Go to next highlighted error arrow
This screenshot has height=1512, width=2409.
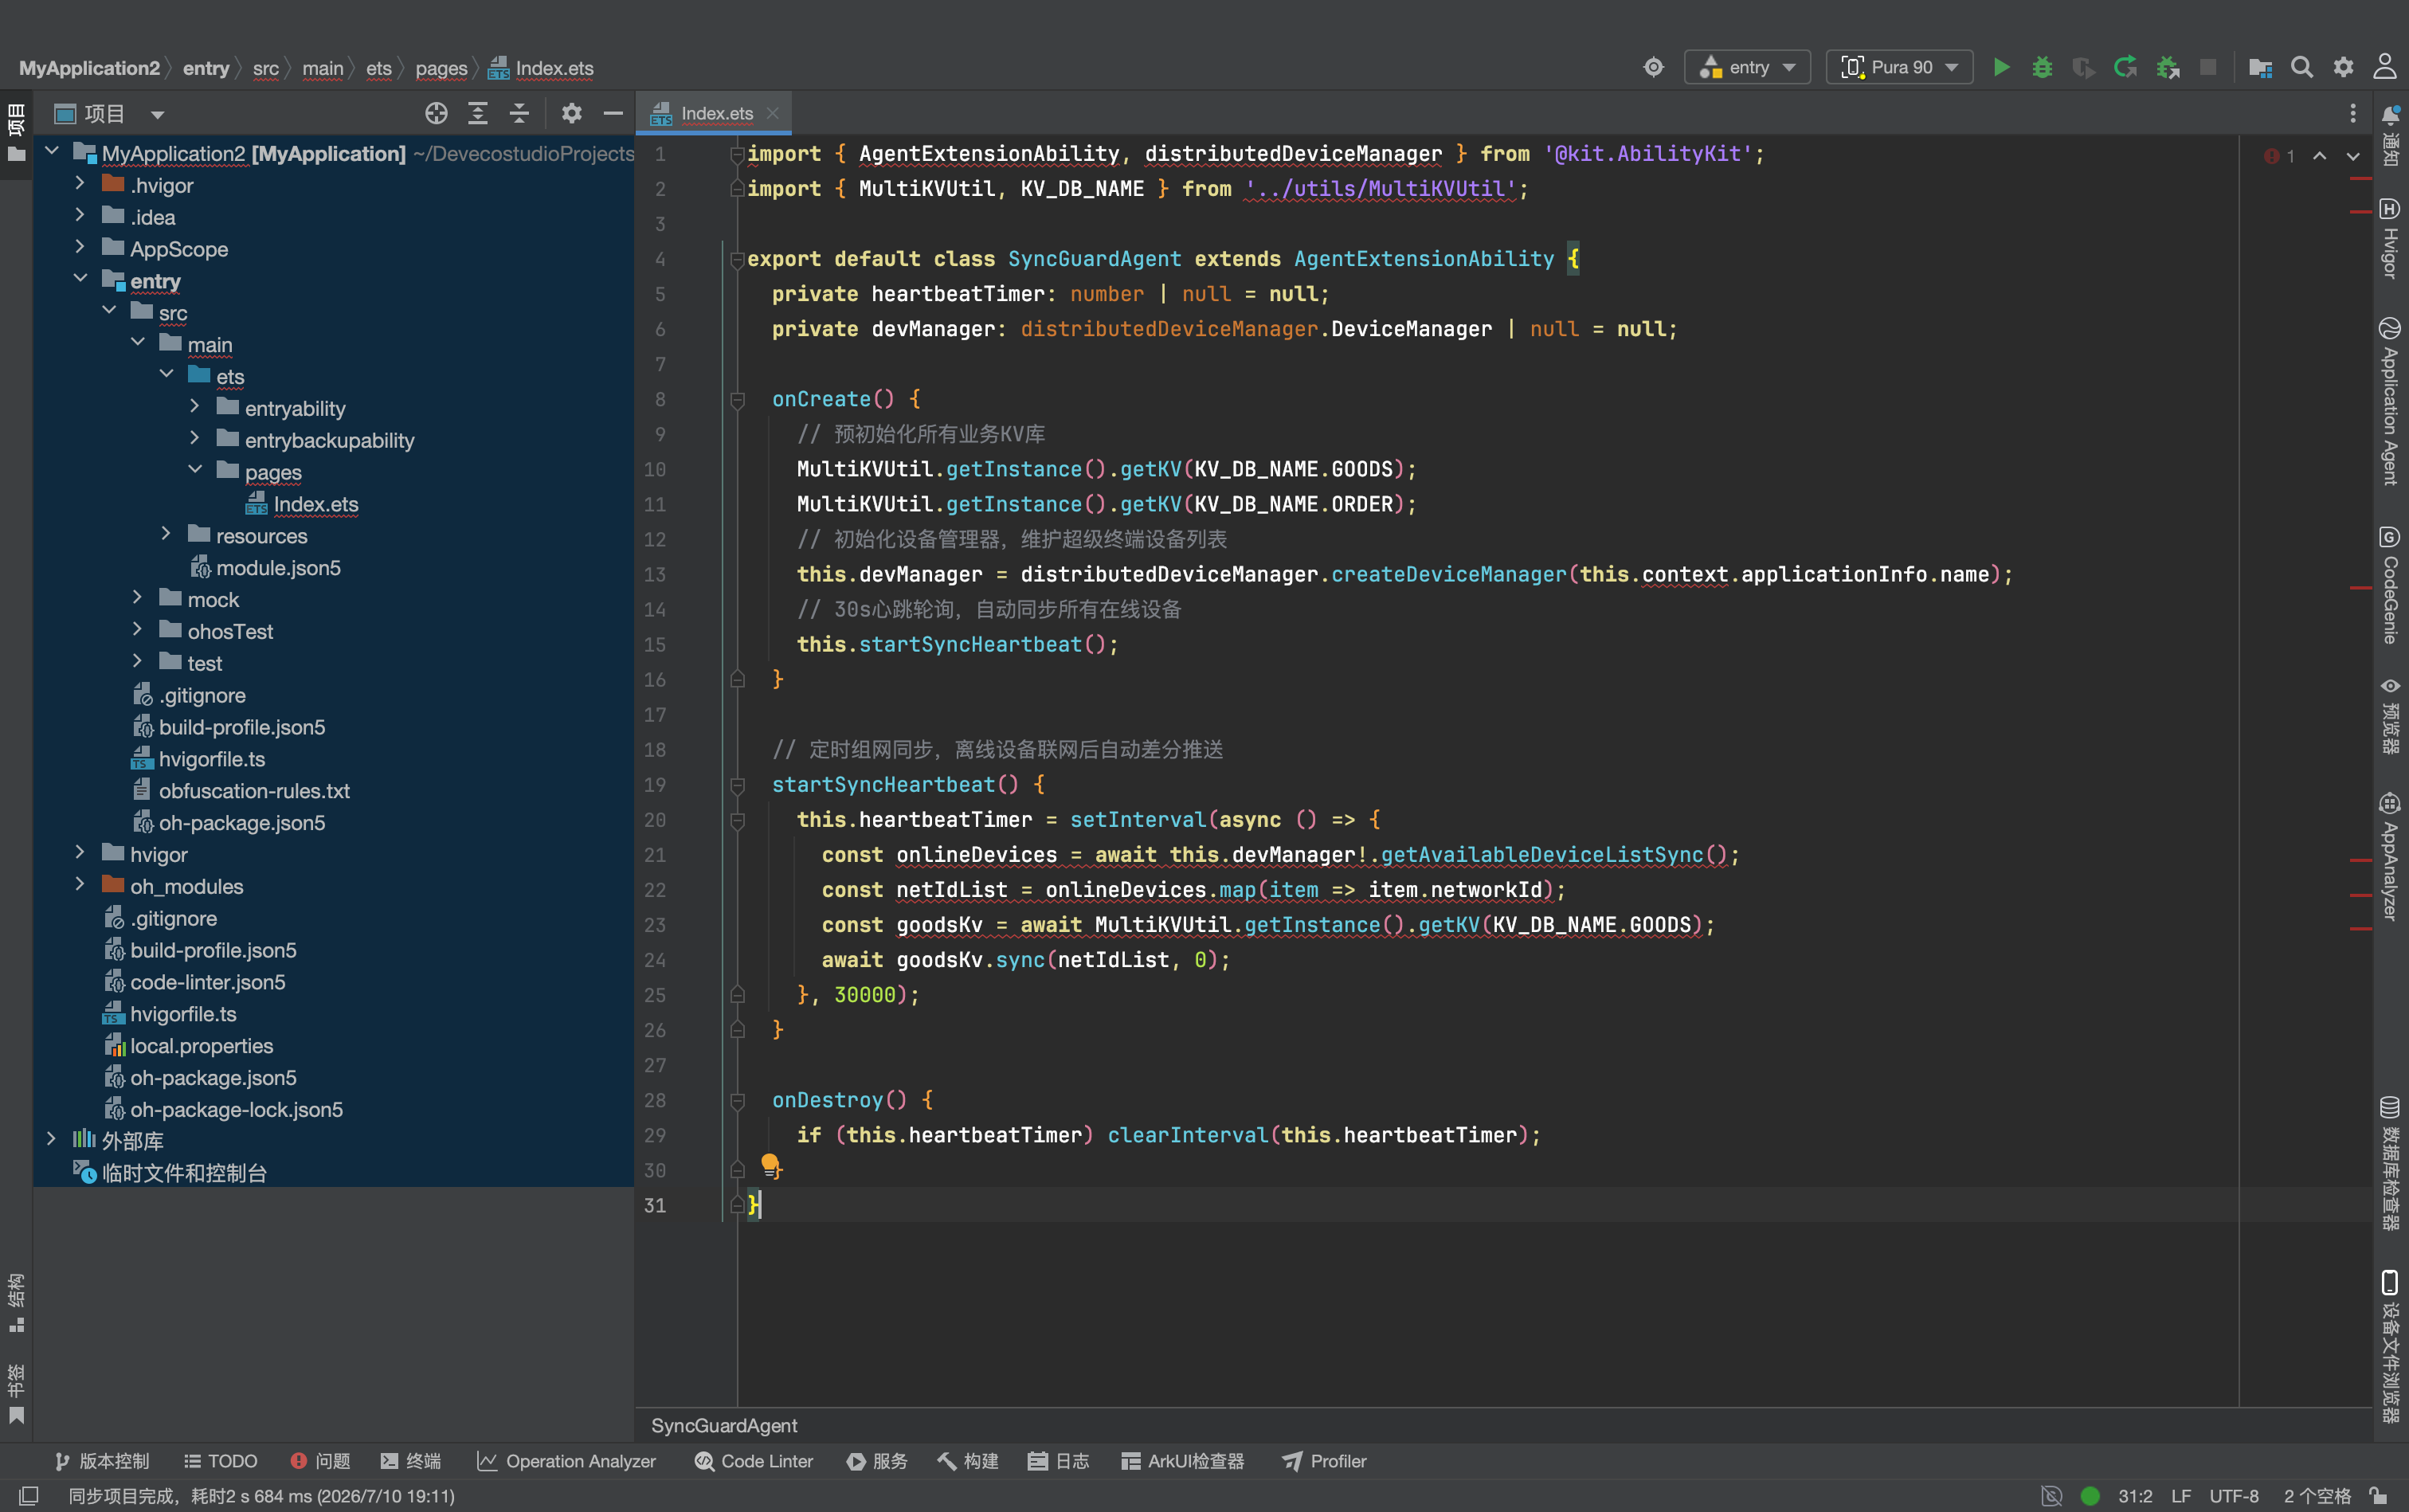pyautogui.click(x=2353, y=156)
